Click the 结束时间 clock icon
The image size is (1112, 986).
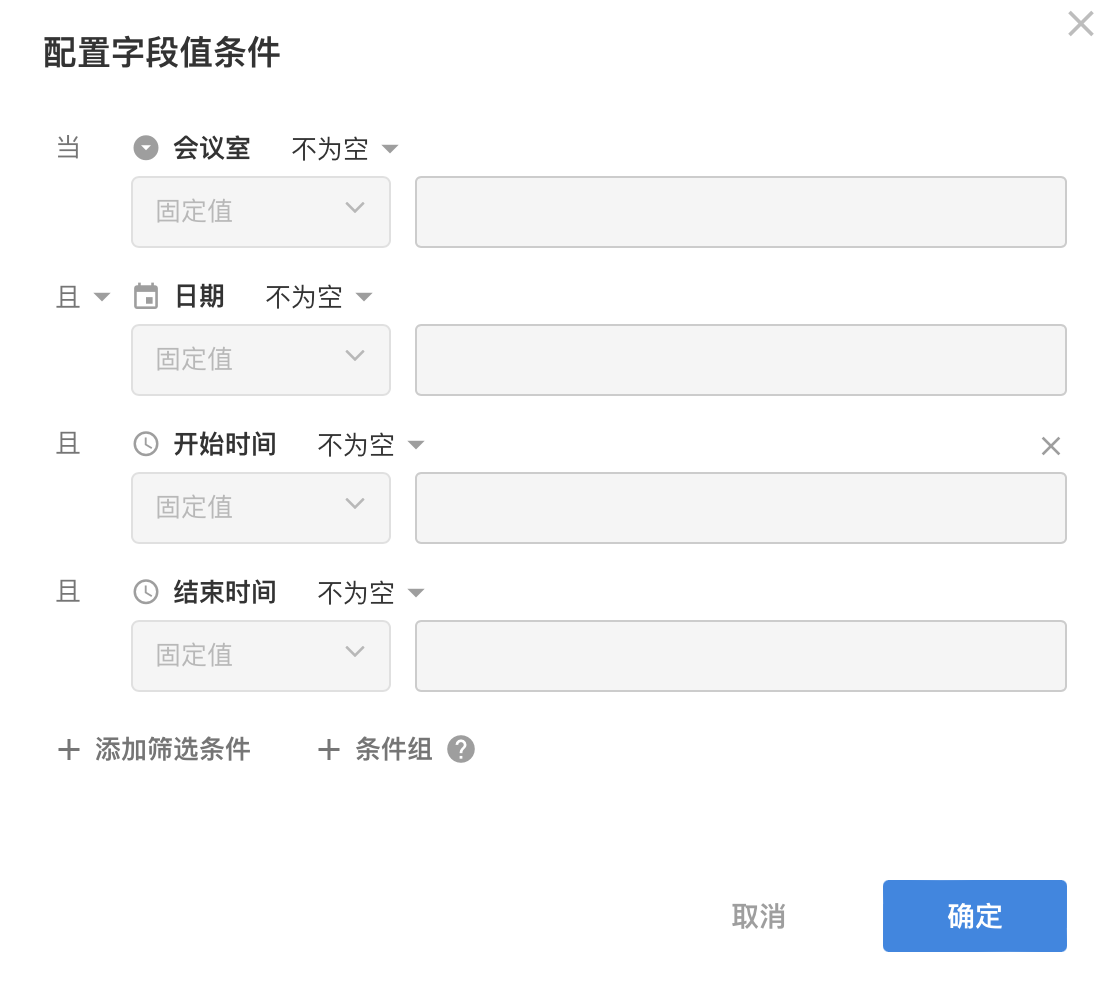click(146, 593)
